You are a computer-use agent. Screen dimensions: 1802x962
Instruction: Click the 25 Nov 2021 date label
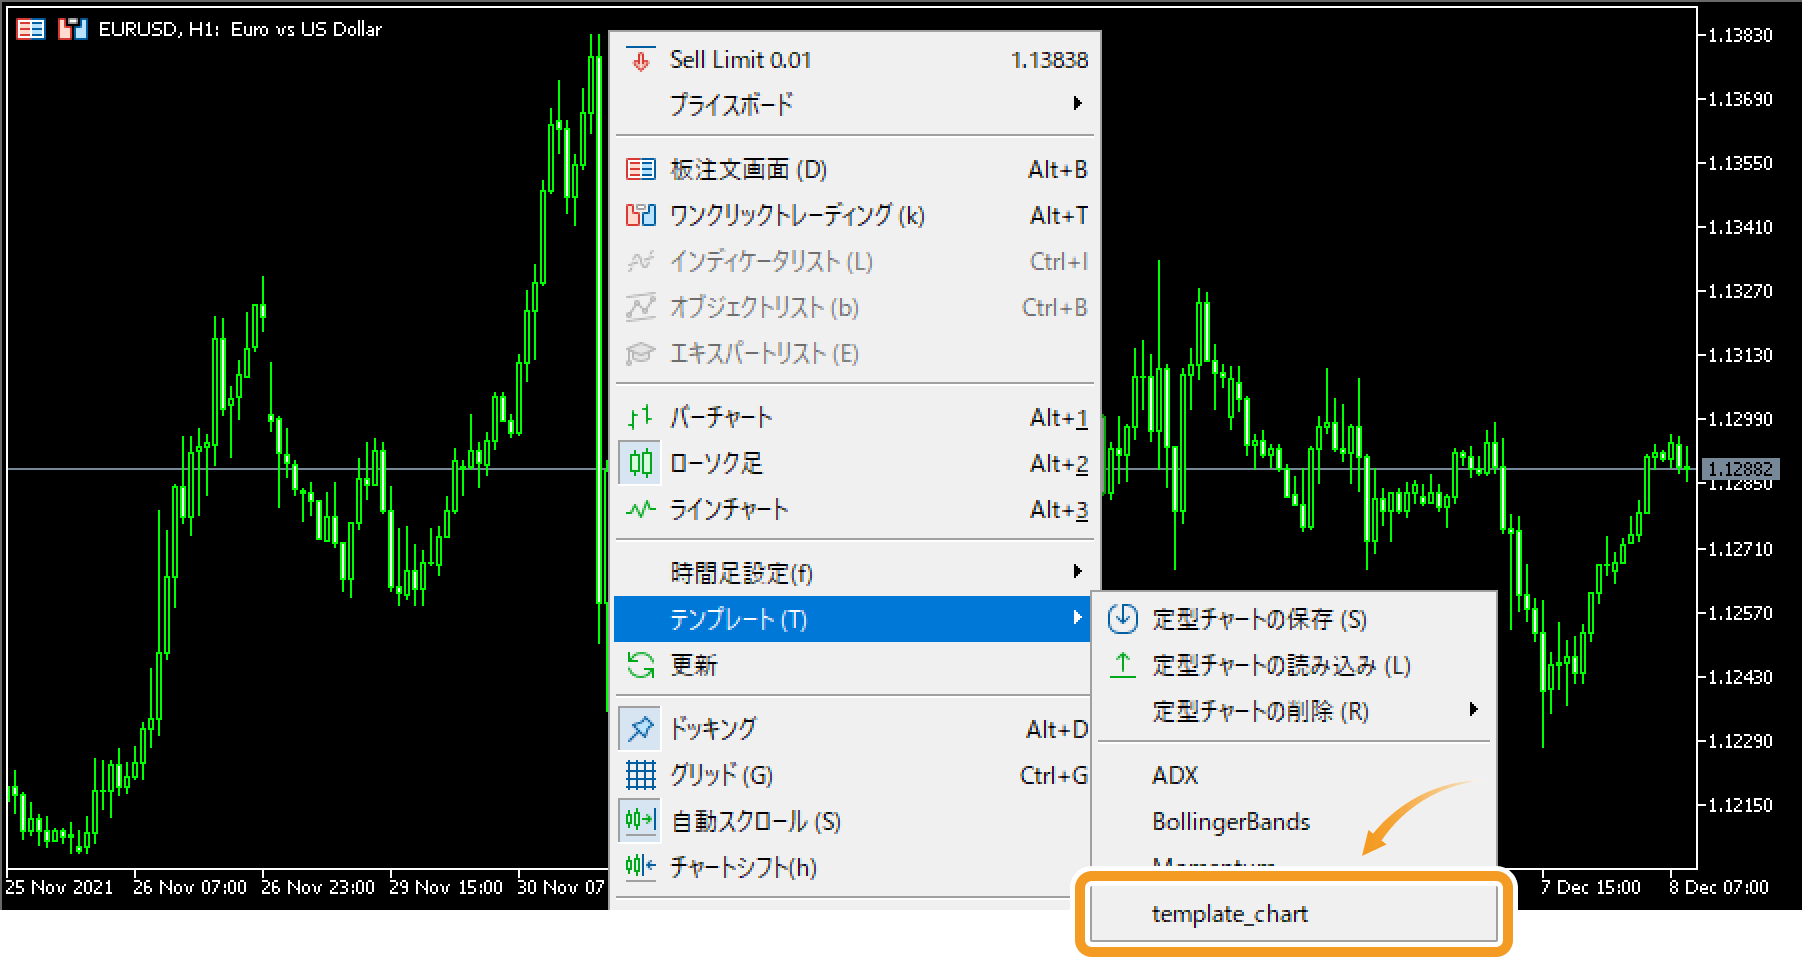point(60,887)
